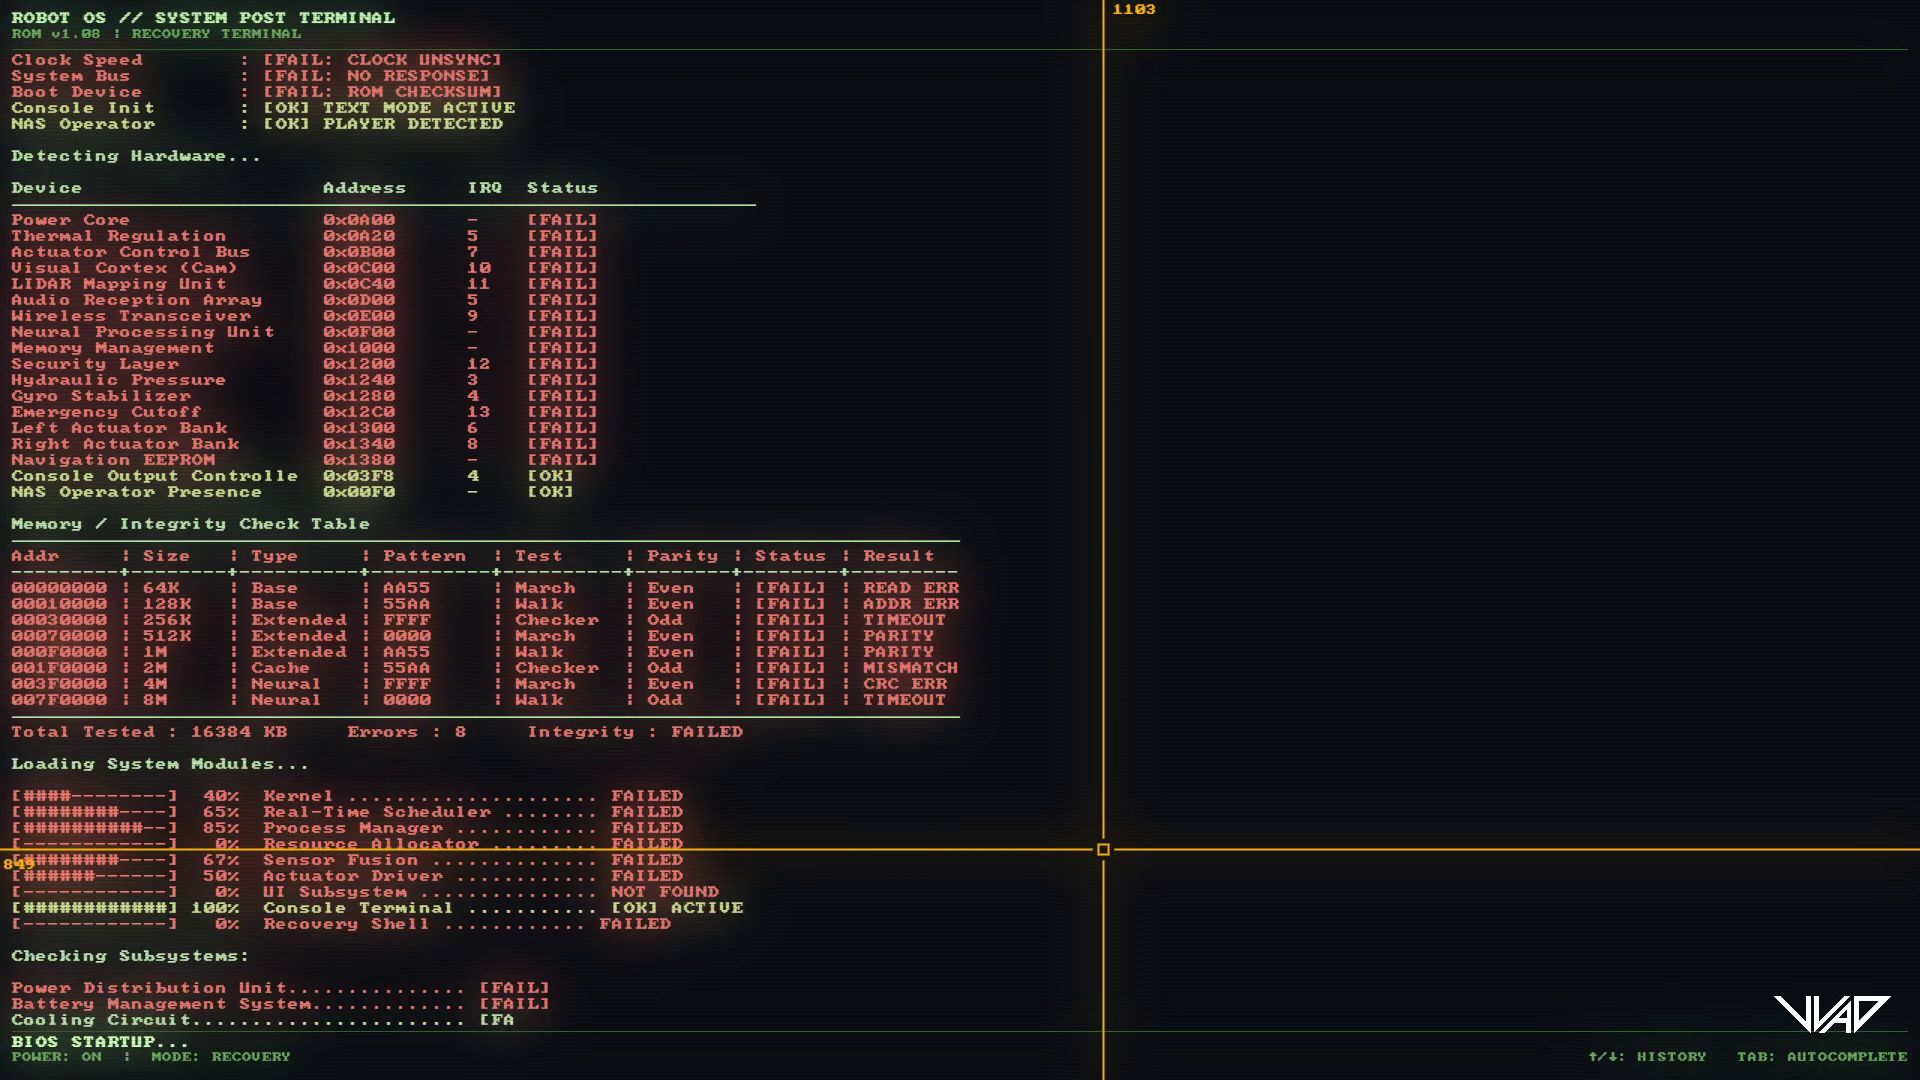
Task: Click the 'HISTORY' hint in footer
Action: (x=1647, y=1056)
